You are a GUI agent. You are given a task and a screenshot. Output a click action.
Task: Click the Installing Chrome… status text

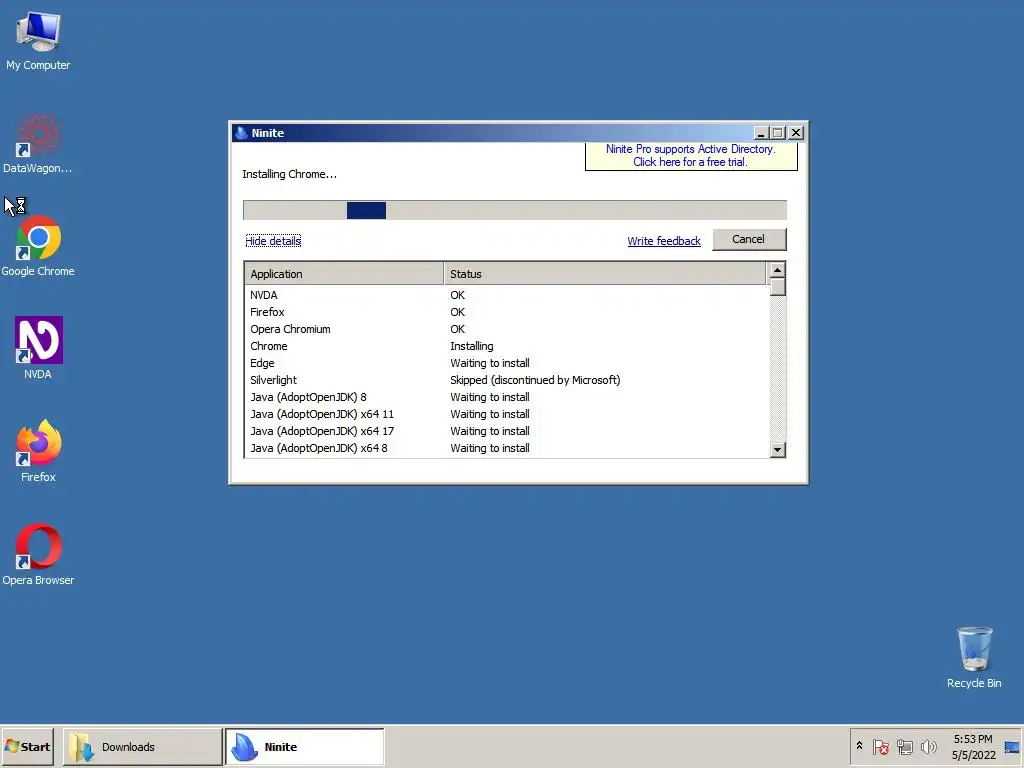[x=289, y=174]
